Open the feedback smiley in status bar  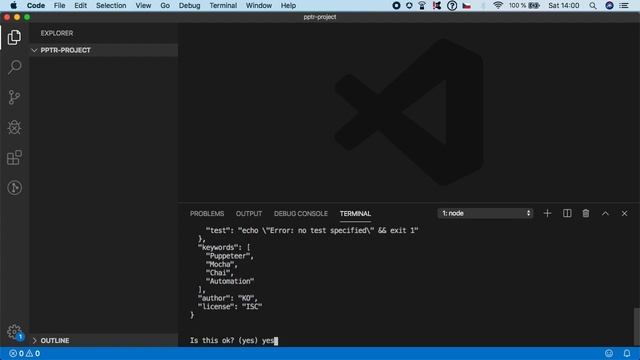pyautogui.click(x=609, y=353)
